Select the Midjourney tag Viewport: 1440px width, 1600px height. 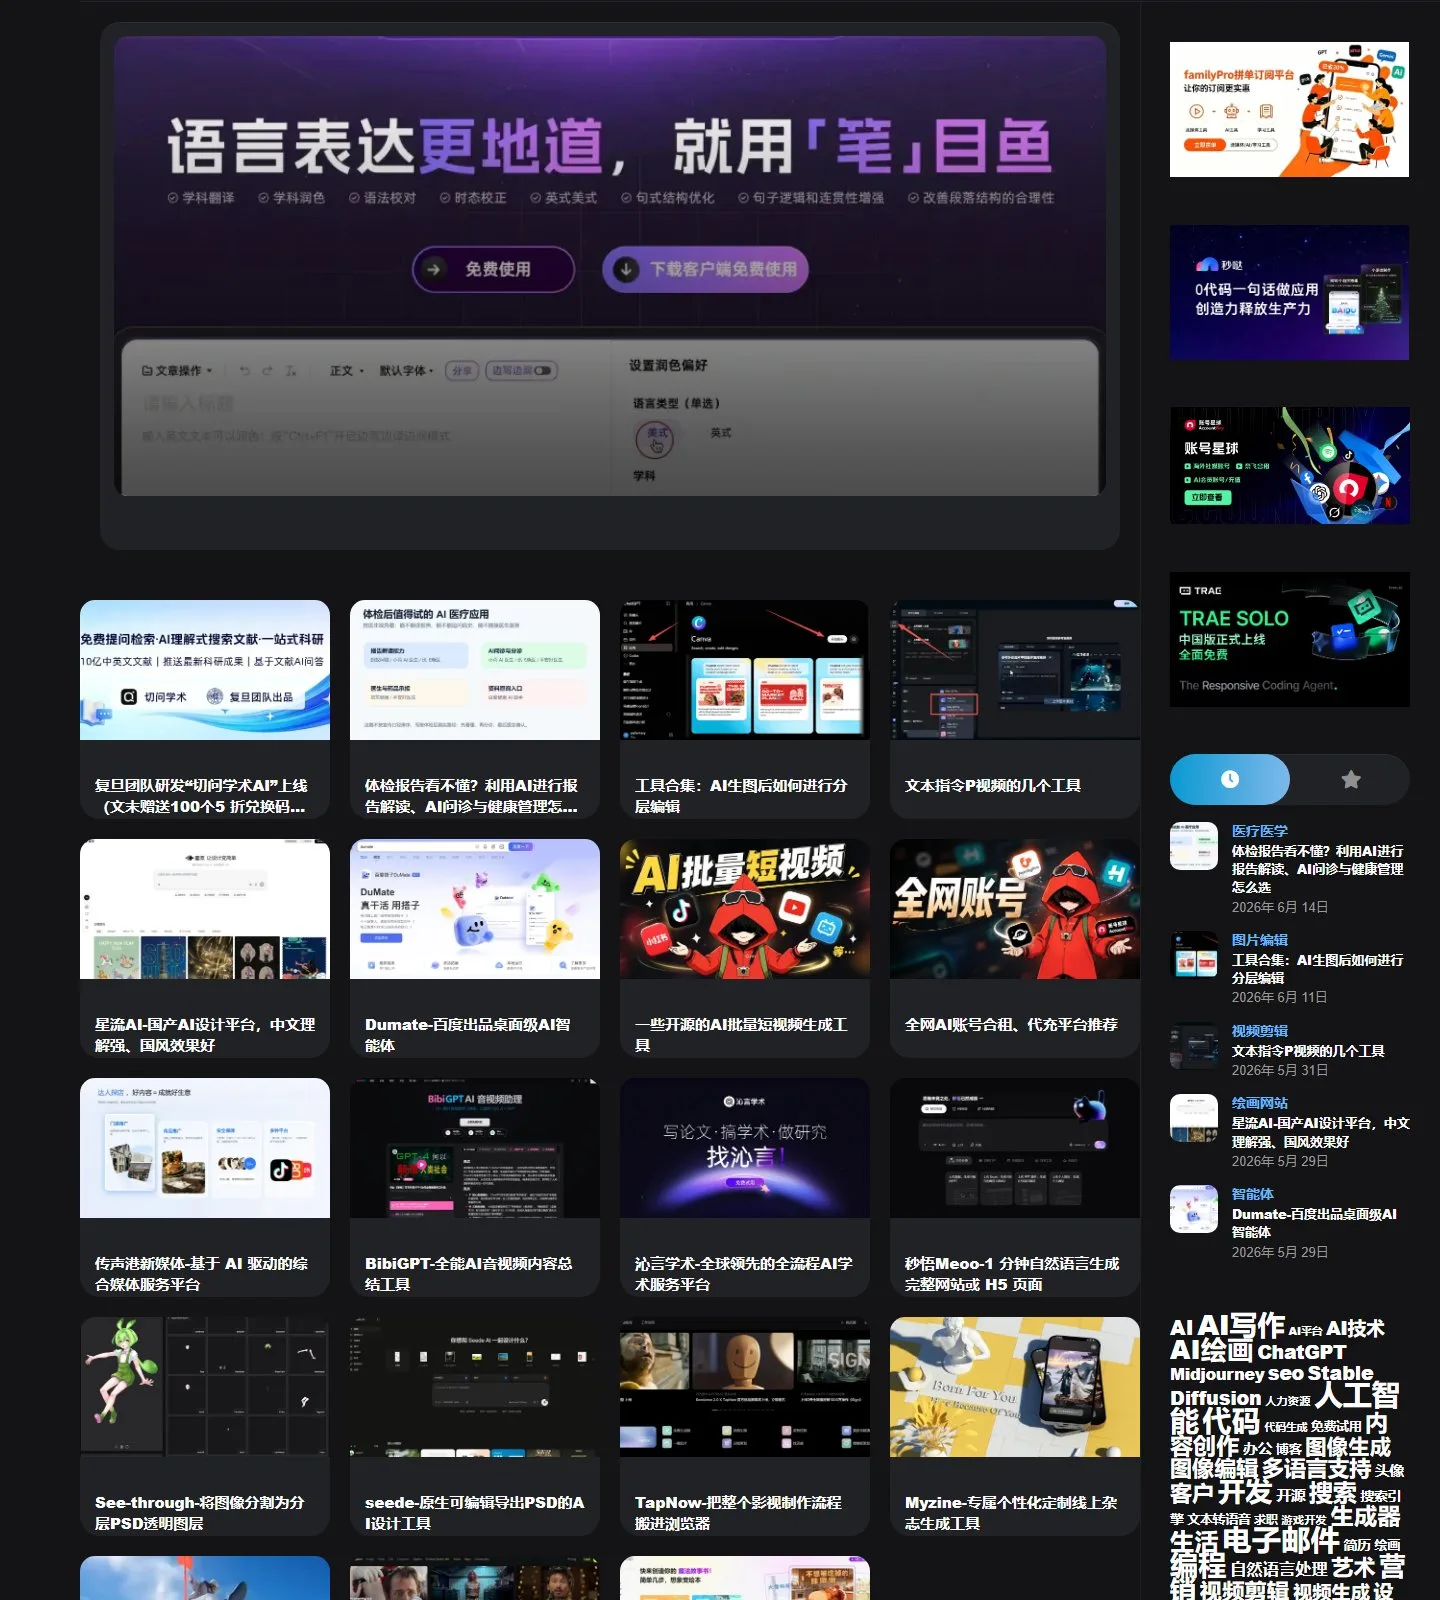pos(1217,1374)
